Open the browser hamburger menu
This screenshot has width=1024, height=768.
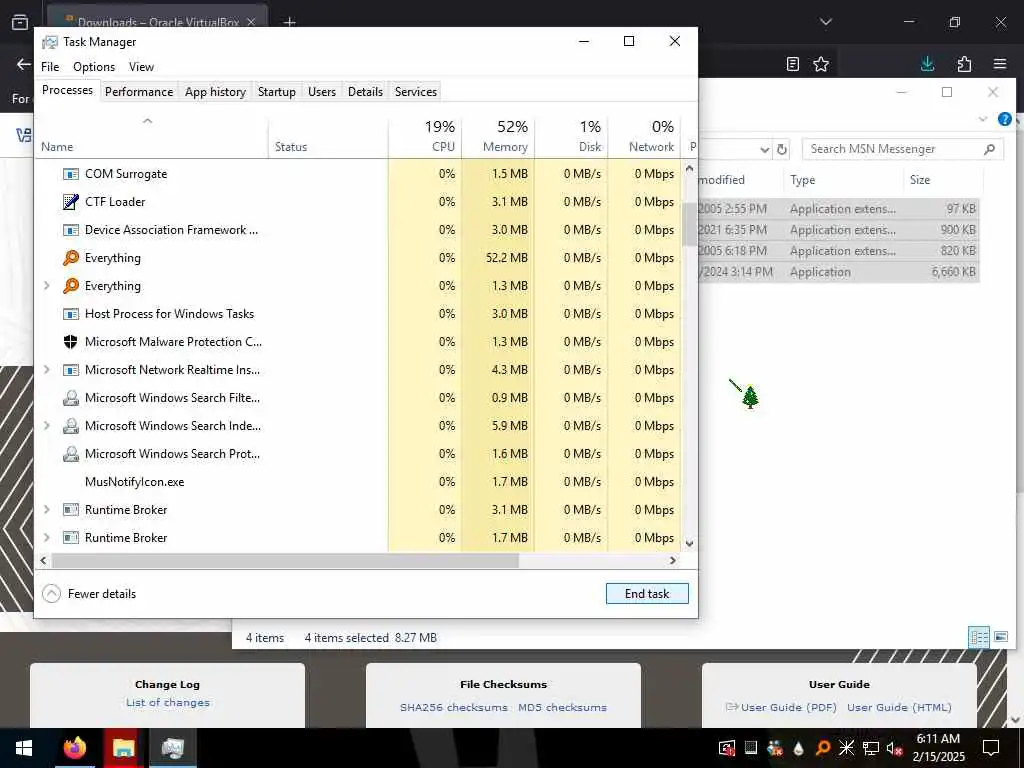[x=1000, y=64]
